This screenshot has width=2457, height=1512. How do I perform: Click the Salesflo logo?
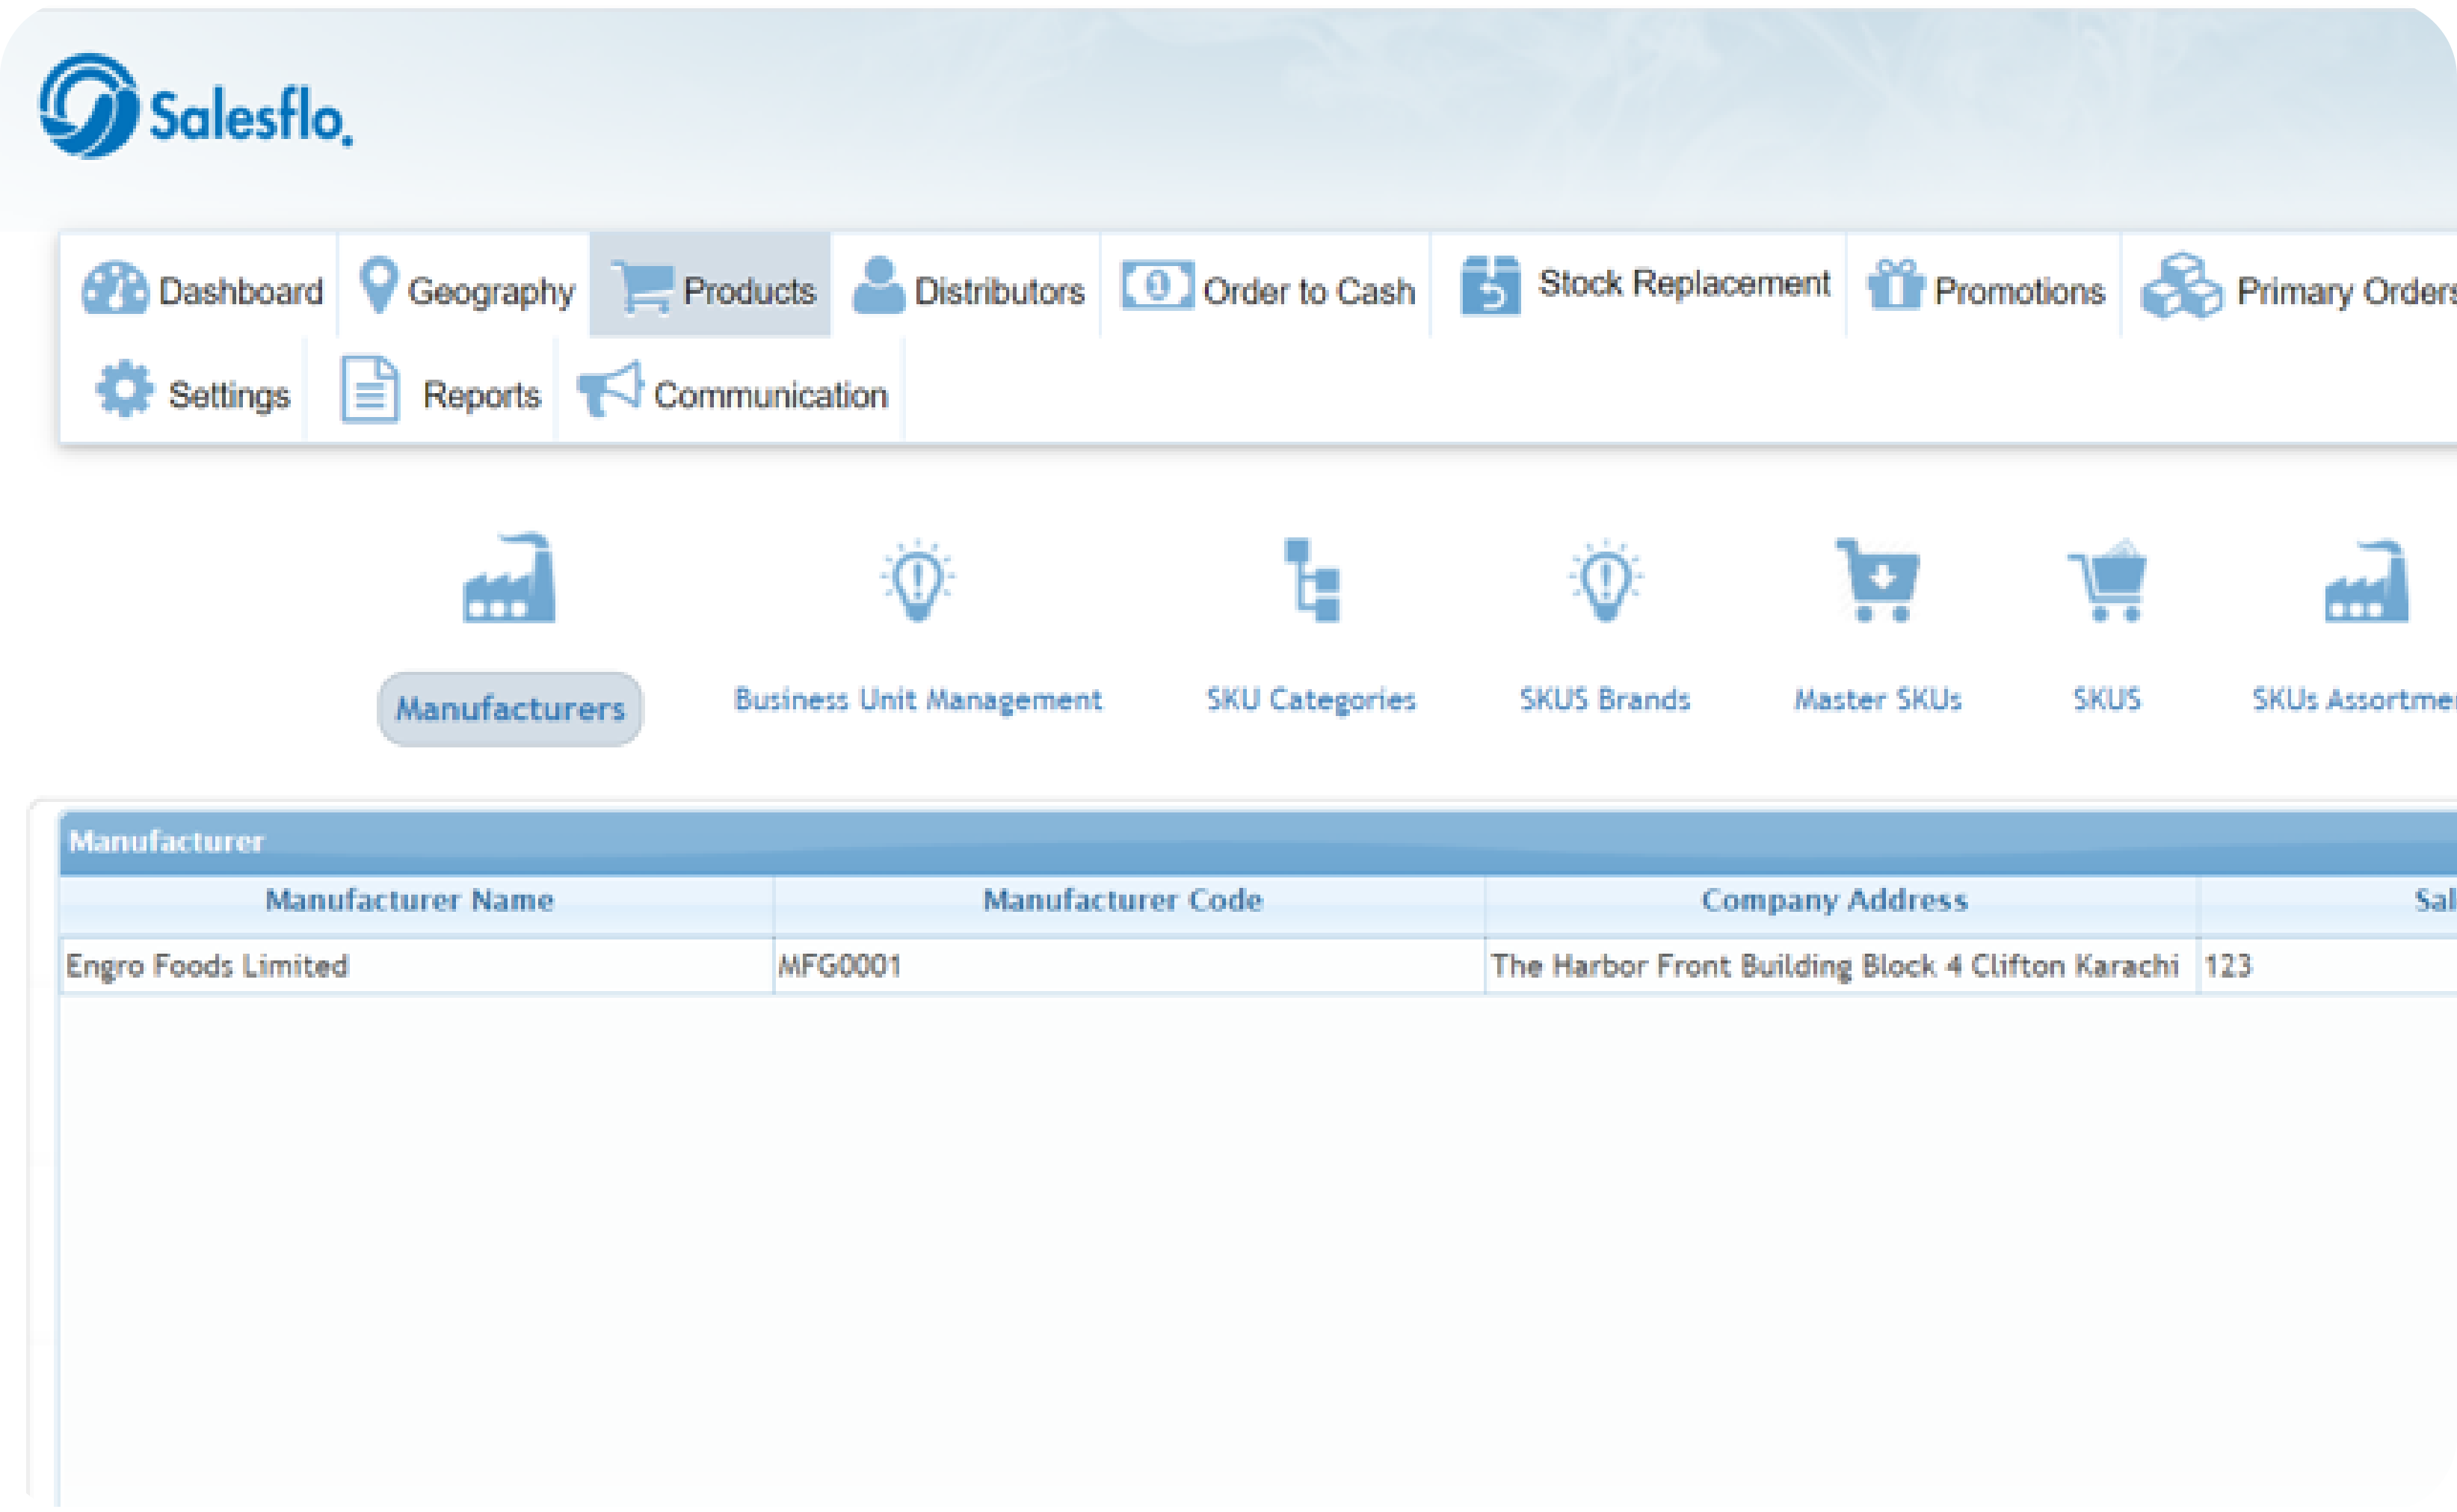coord(196,107)
